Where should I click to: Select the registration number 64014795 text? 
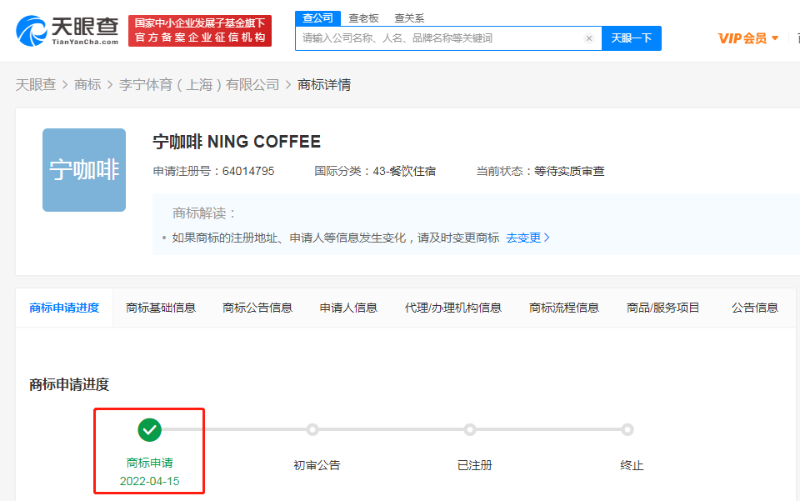pos(248,171)
